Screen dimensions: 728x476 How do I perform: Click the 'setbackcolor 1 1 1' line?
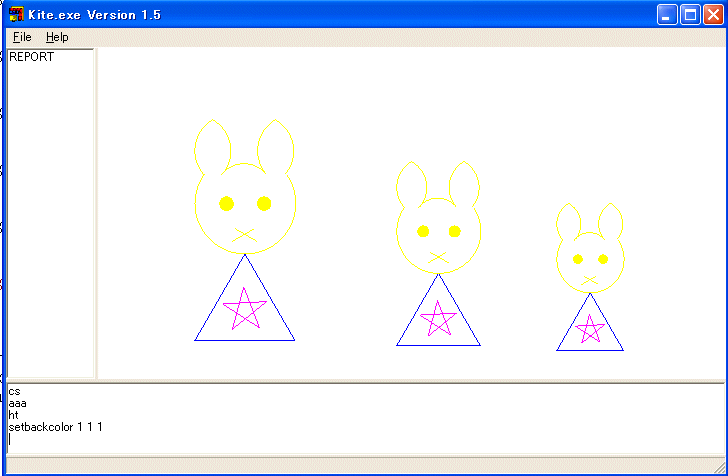(55, 427)
